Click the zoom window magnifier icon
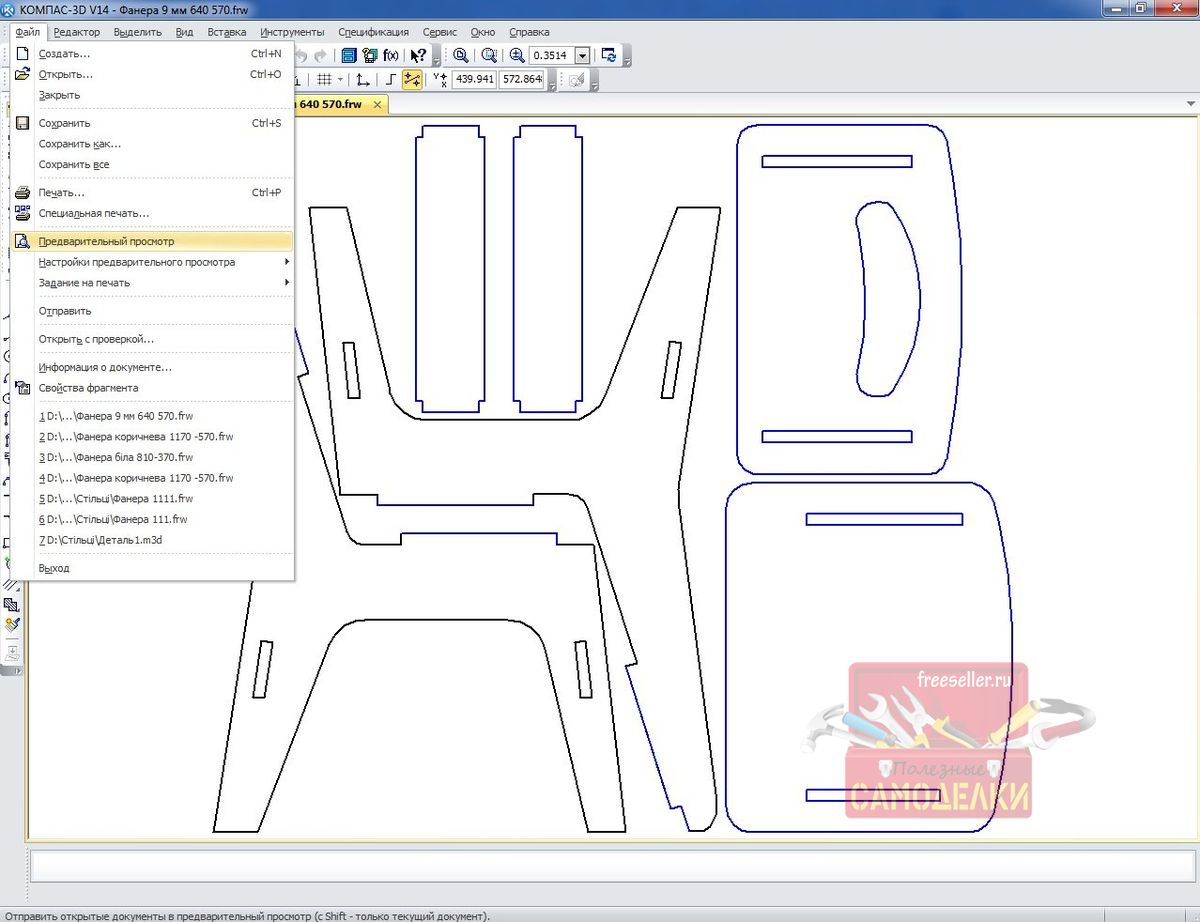Screen dimensions: 1200x922 pos(461,56)
